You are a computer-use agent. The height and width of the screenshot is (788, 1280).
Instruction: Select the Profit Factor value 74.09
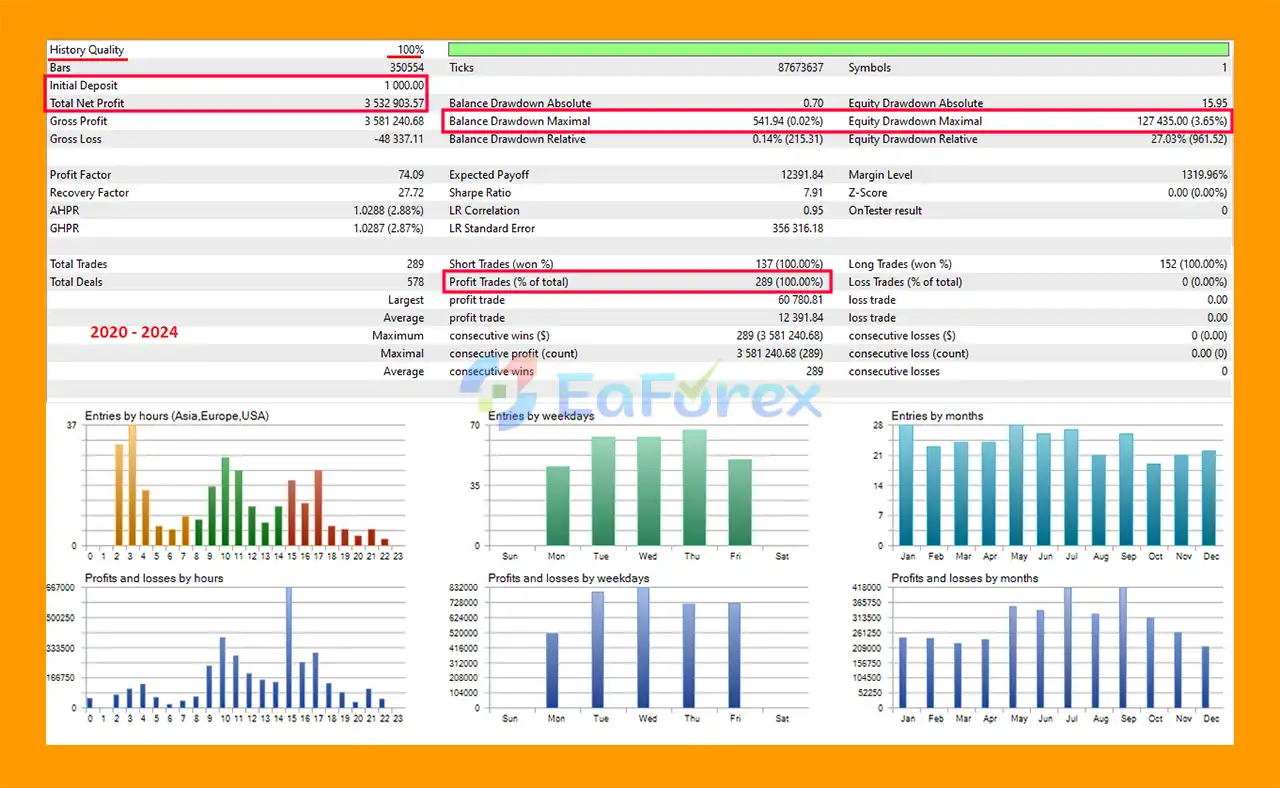coord(410,175)
